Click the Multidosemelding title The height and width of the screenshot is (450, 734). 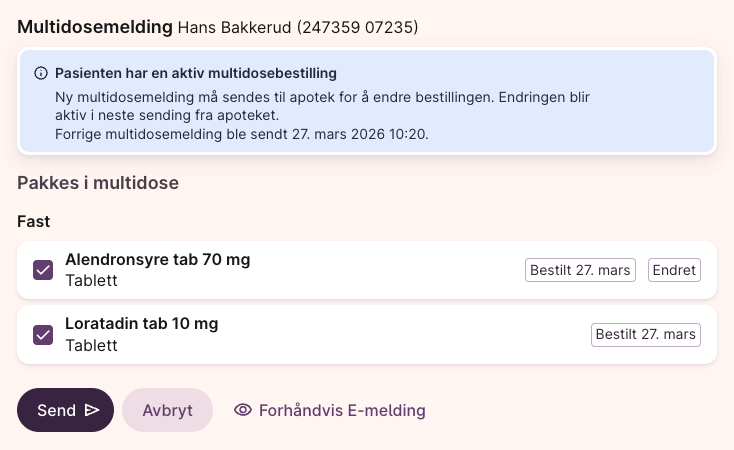click(x=94, y=26)
